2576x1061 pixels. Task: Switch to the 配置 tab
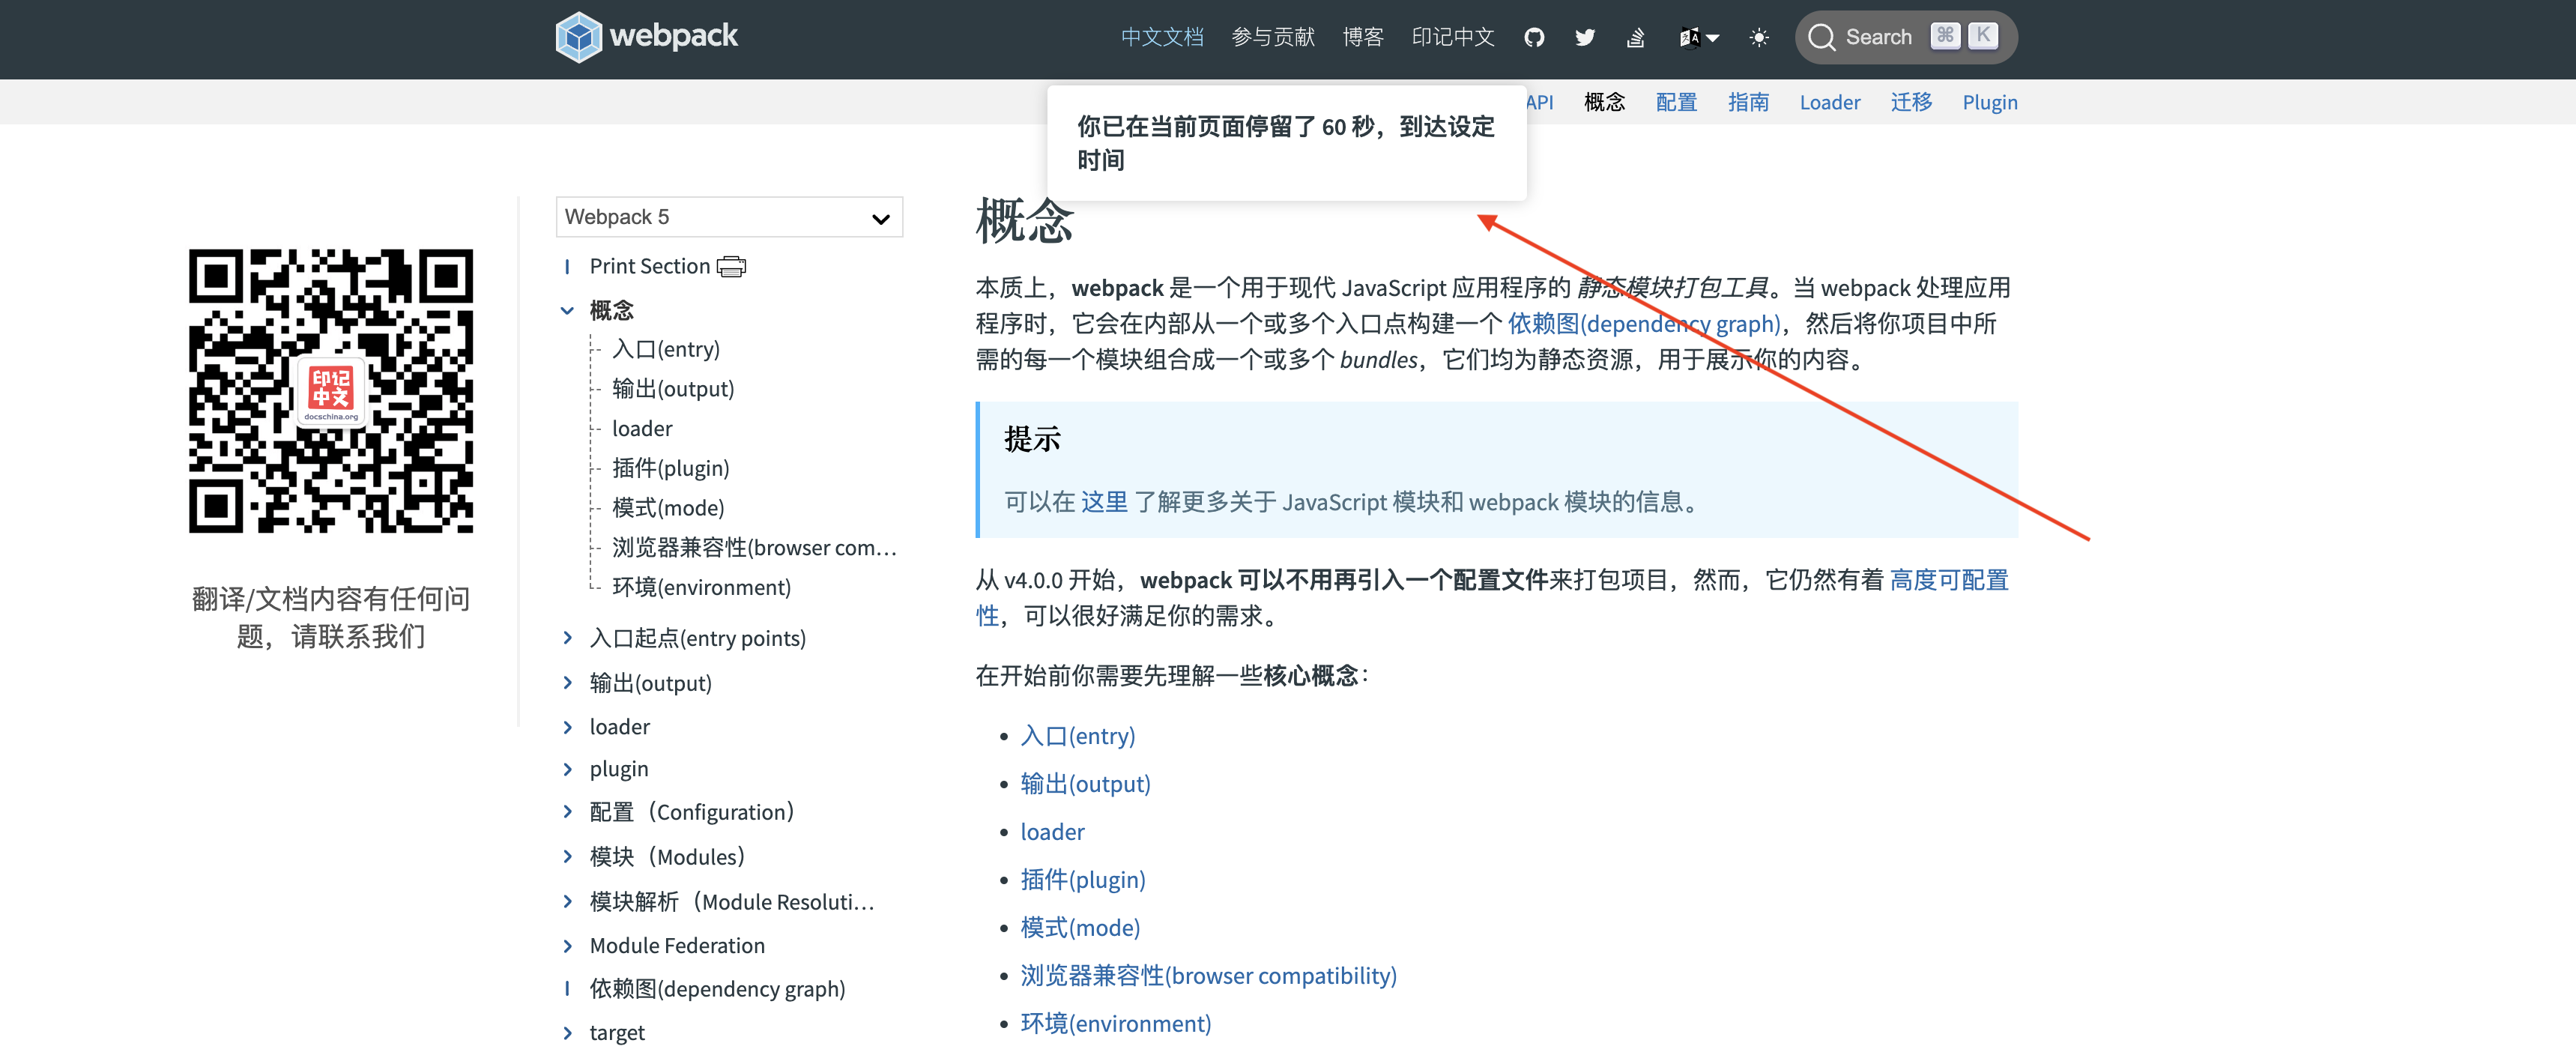[x=1677, y=102]
